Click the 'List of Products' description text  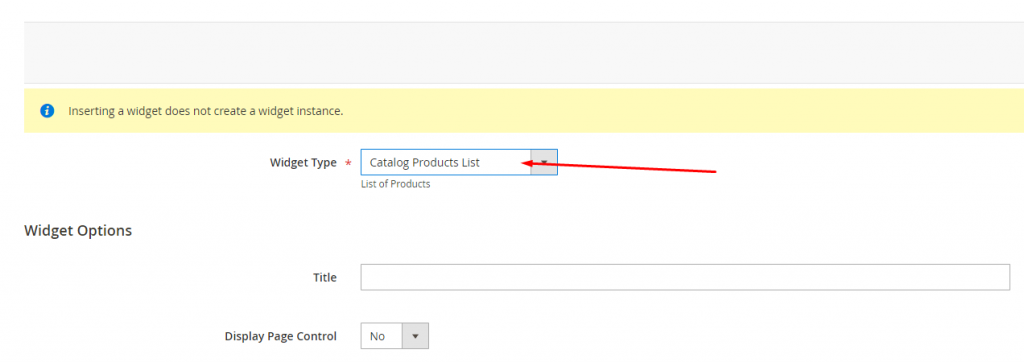coord(396,184)
